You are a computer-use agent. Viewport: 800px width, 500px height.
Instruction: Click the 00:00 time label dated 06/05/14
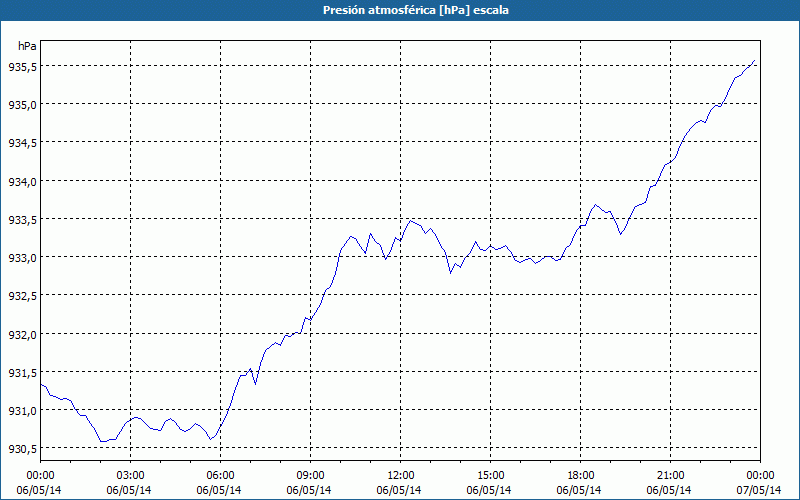[x=40, y=476]
